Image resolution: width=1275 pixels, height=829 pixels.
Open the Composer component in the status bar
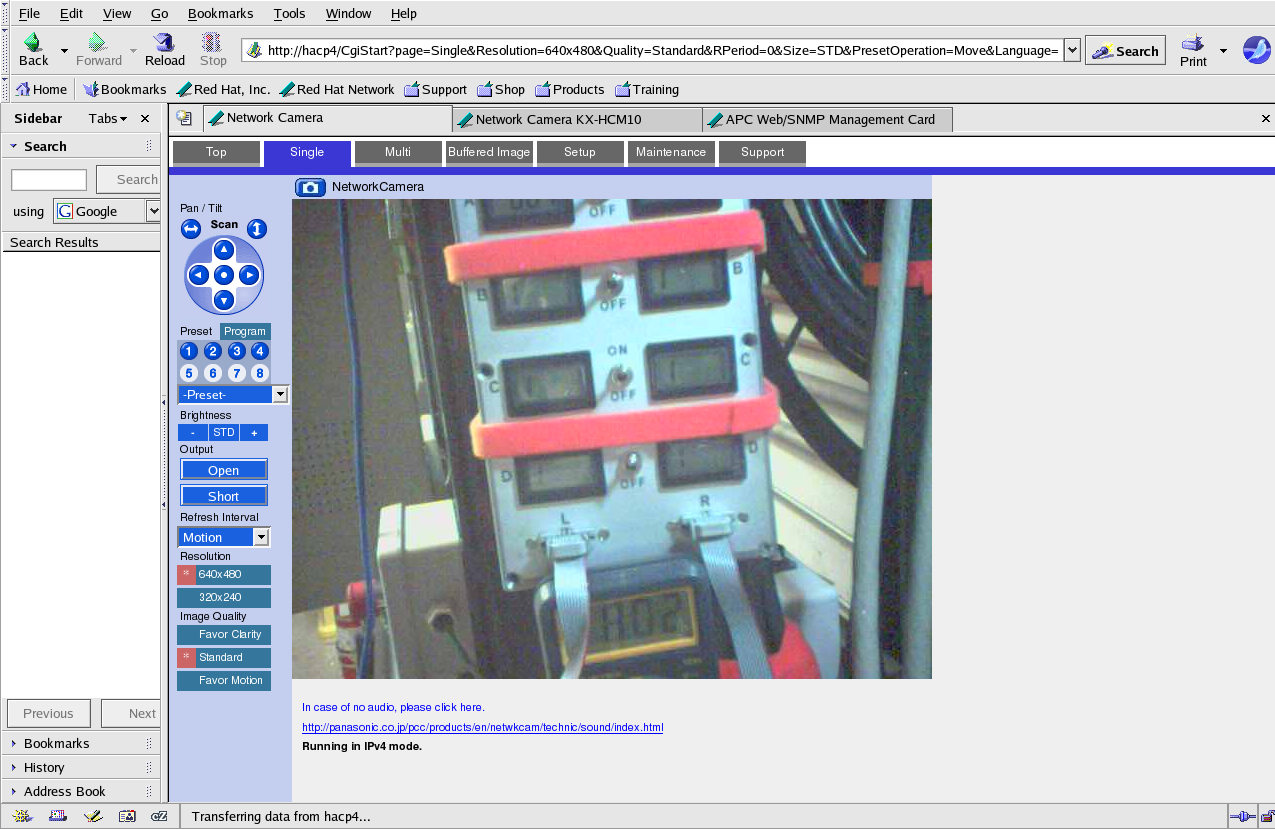(x=93, y=816)
